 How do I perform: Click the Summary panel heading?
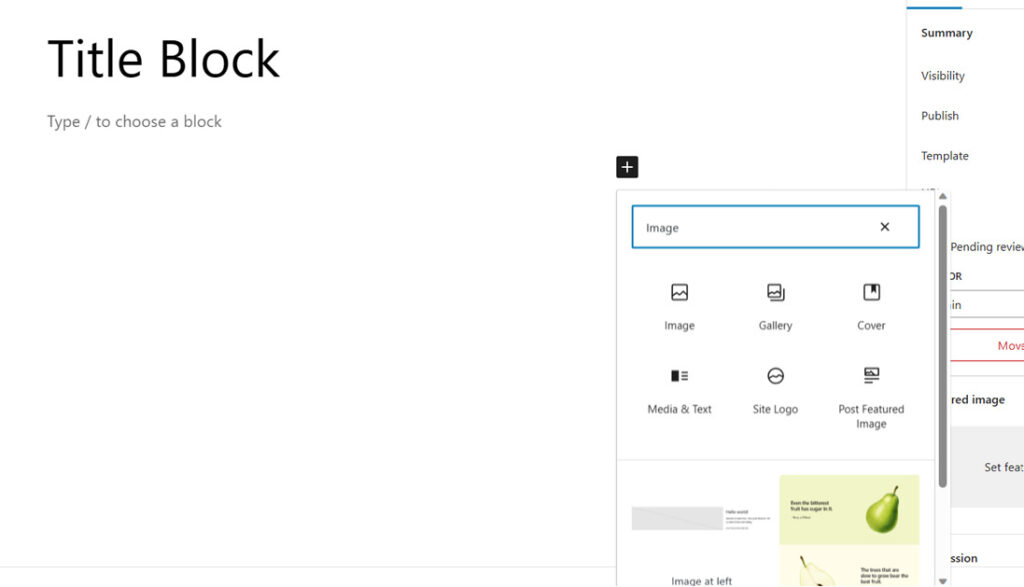click(x=946, y=33)
